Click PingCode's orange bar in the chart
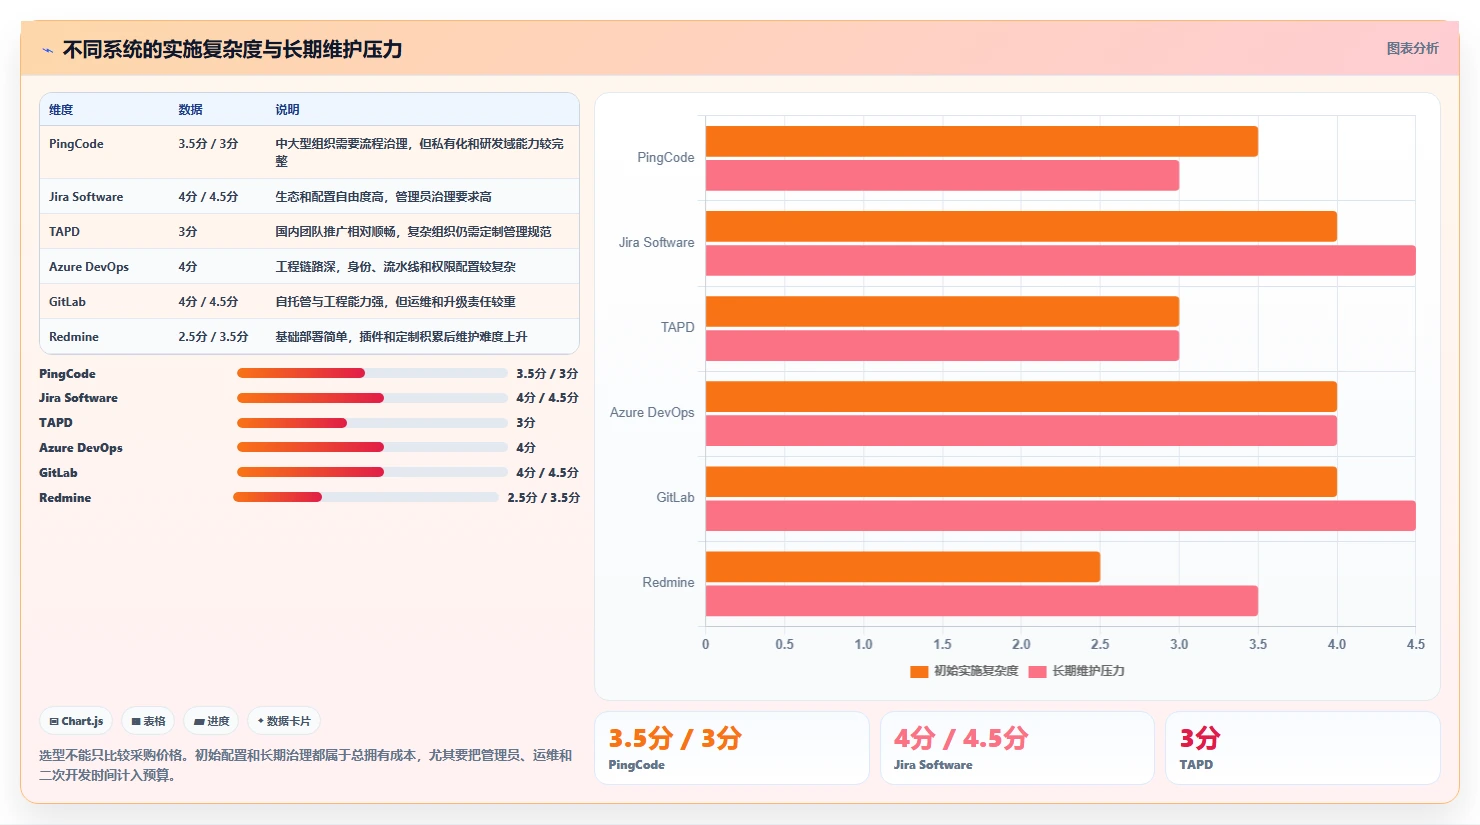This screenshot has width=1480, height=825. (982, 141)
